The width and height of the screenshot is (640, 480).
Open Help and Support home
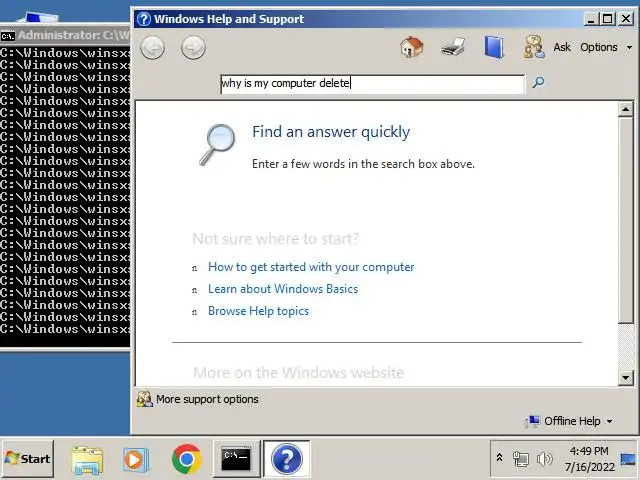(x=411, y=47)
